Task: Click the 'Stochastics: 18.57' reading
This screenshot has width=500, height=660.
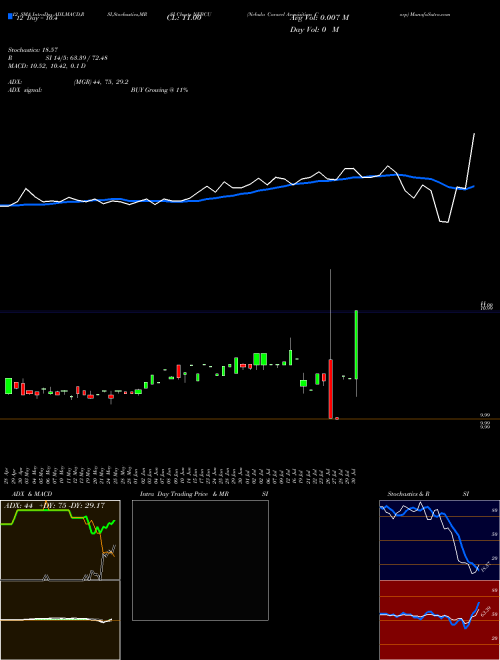Action: (33, 50)
